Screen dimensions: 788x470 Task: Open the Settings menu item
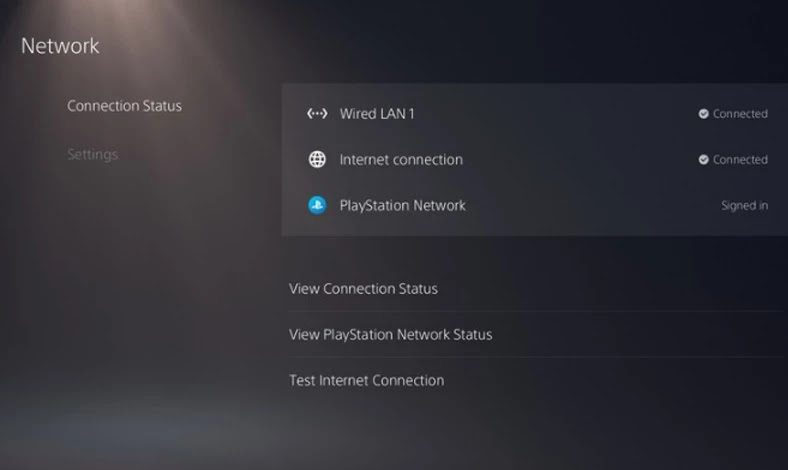(x=92, y=154)
